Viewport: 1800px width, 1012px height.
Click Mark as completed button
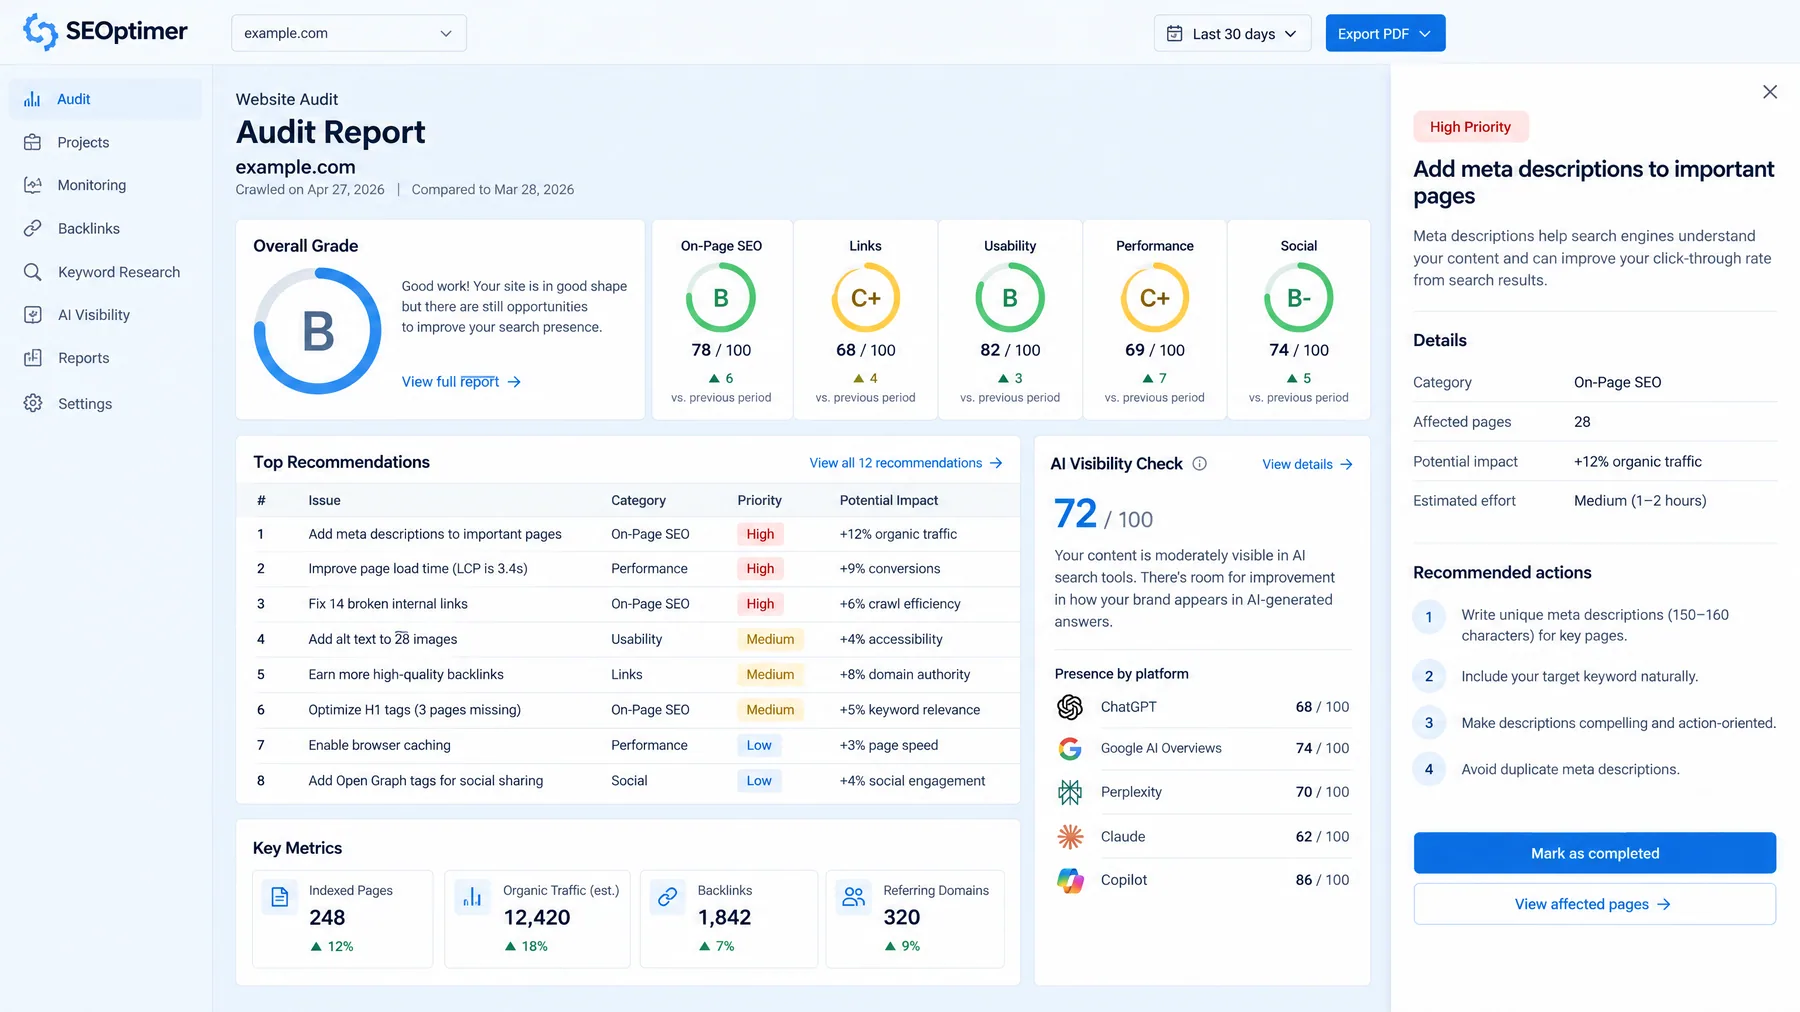click(x=1594, y=853)
